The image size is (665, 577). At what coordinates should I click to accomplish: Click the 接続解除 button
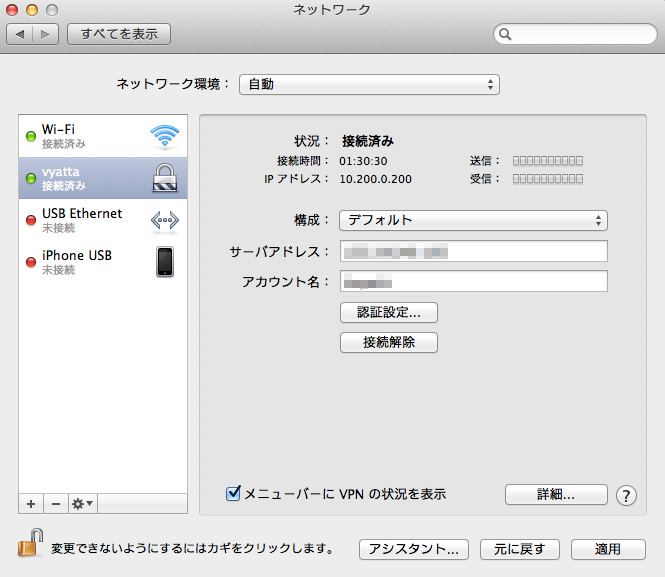[x=389, y=342]
